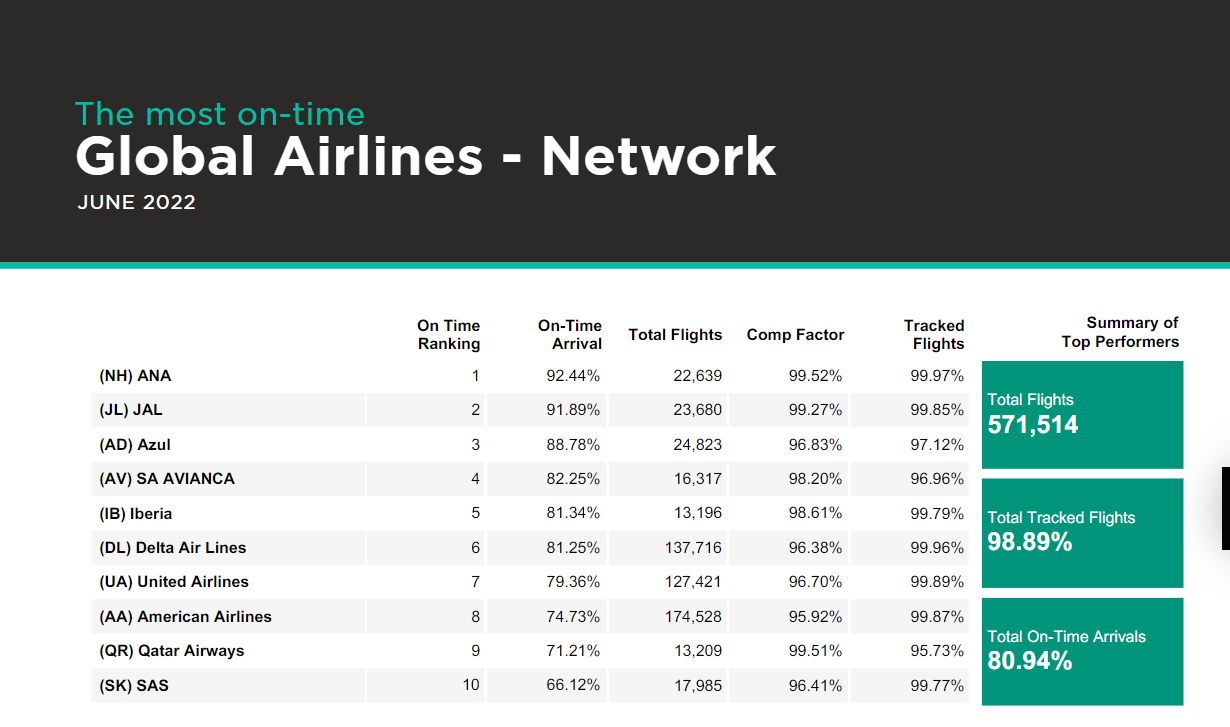Viewport: 1230px width, 727px height.
Task: Select the (JL) JAL airline name
Action: tap(132, 410)
